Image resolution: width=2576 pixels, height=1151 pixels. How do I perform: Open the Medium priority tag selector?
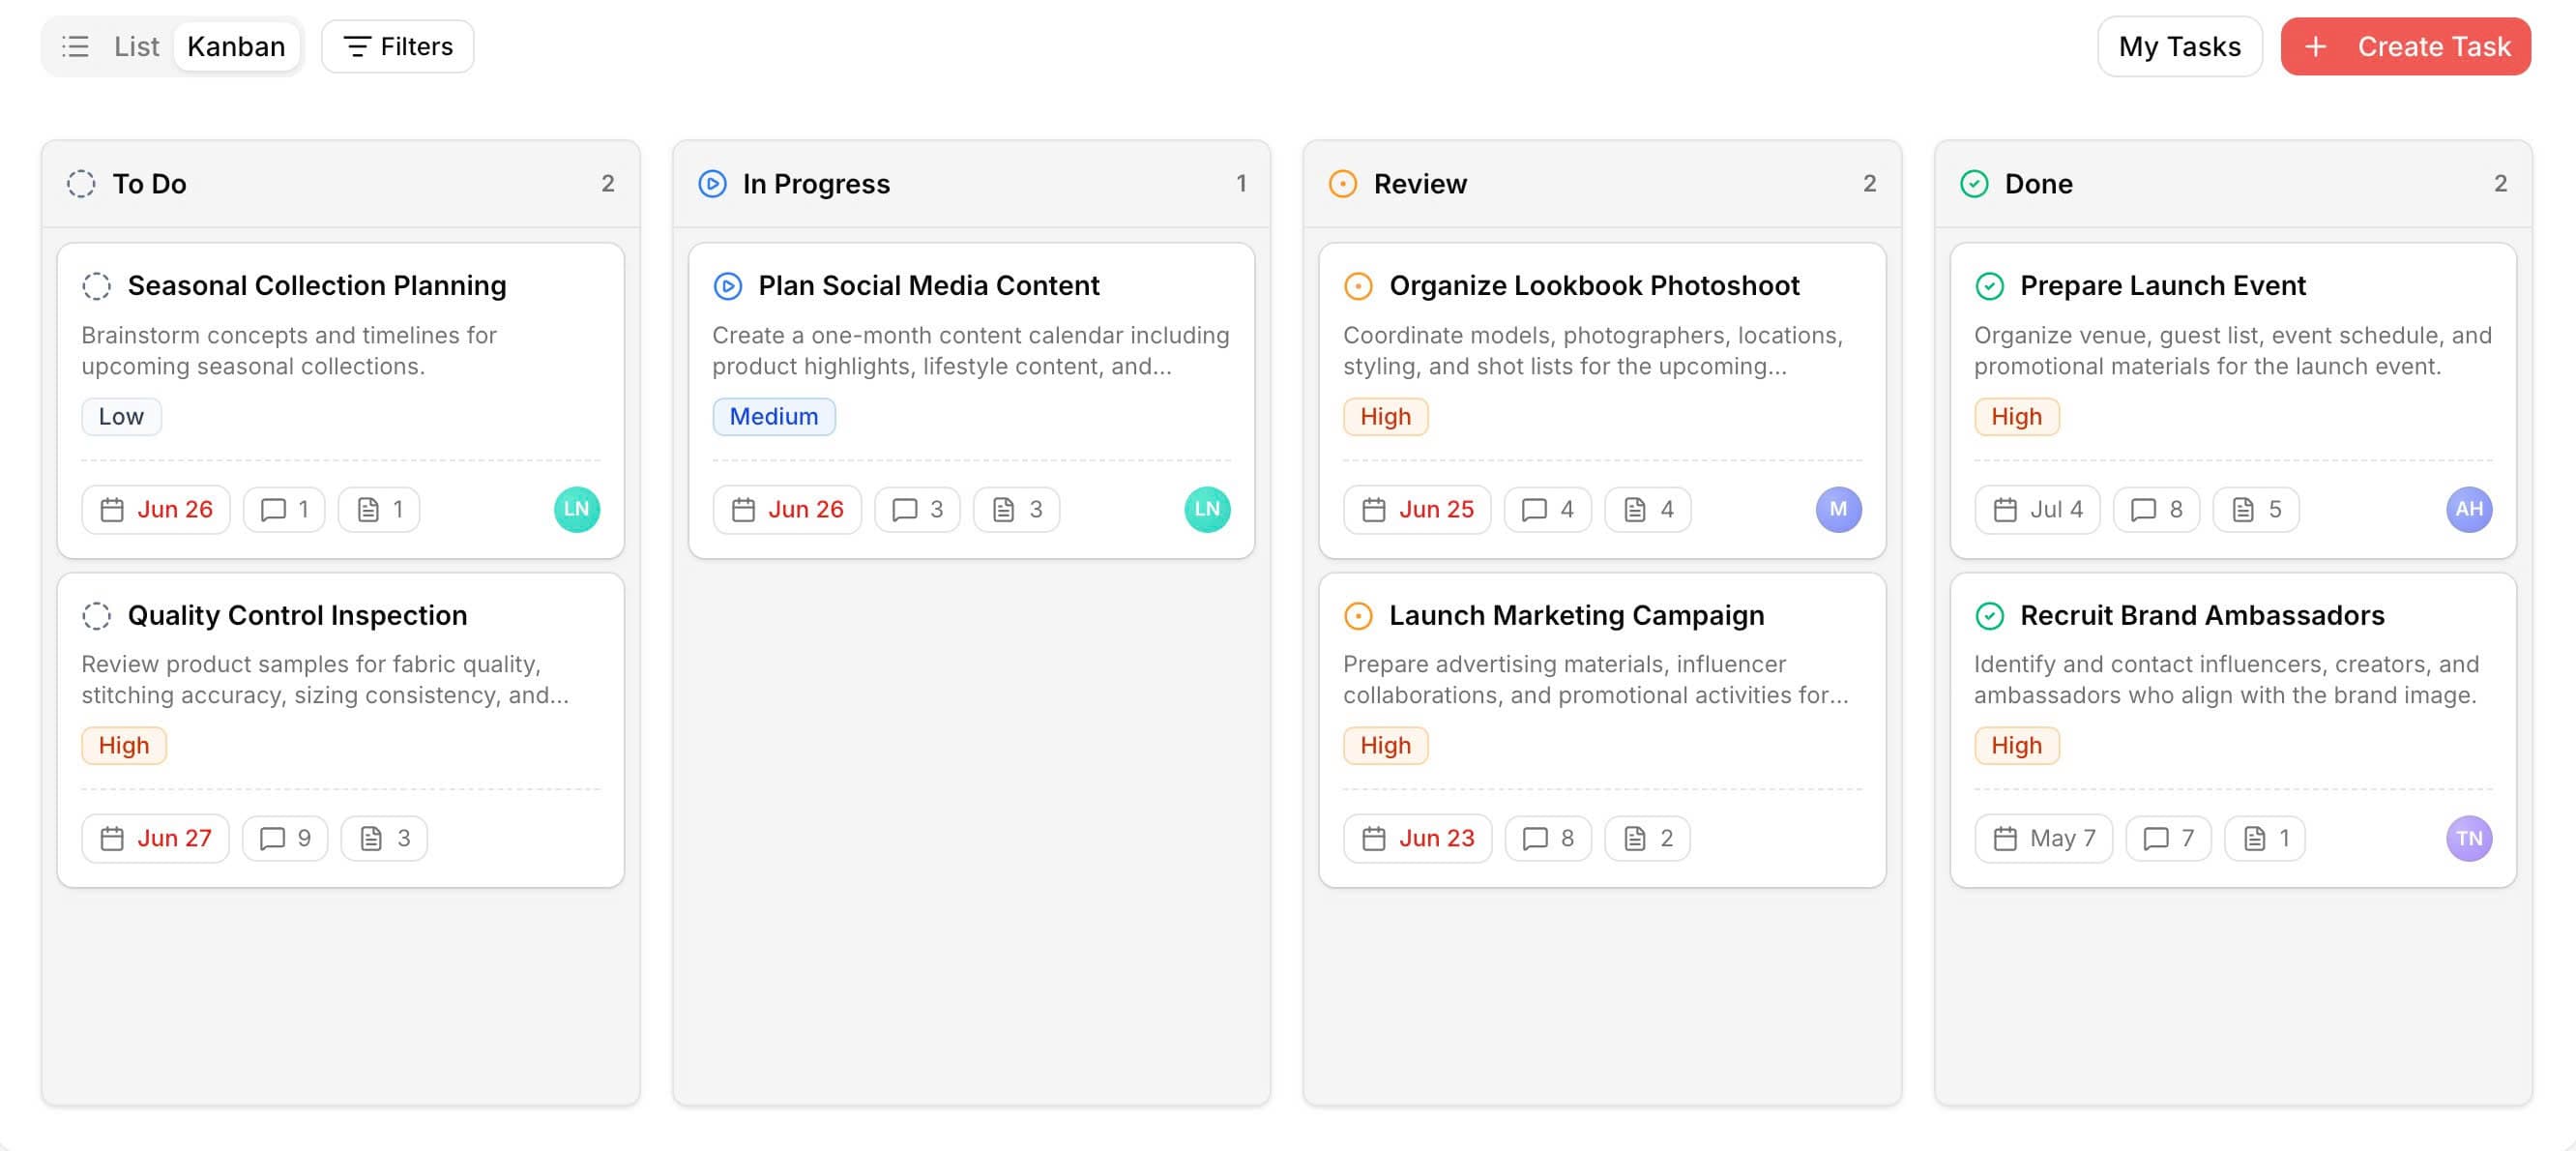coord(773,416)
